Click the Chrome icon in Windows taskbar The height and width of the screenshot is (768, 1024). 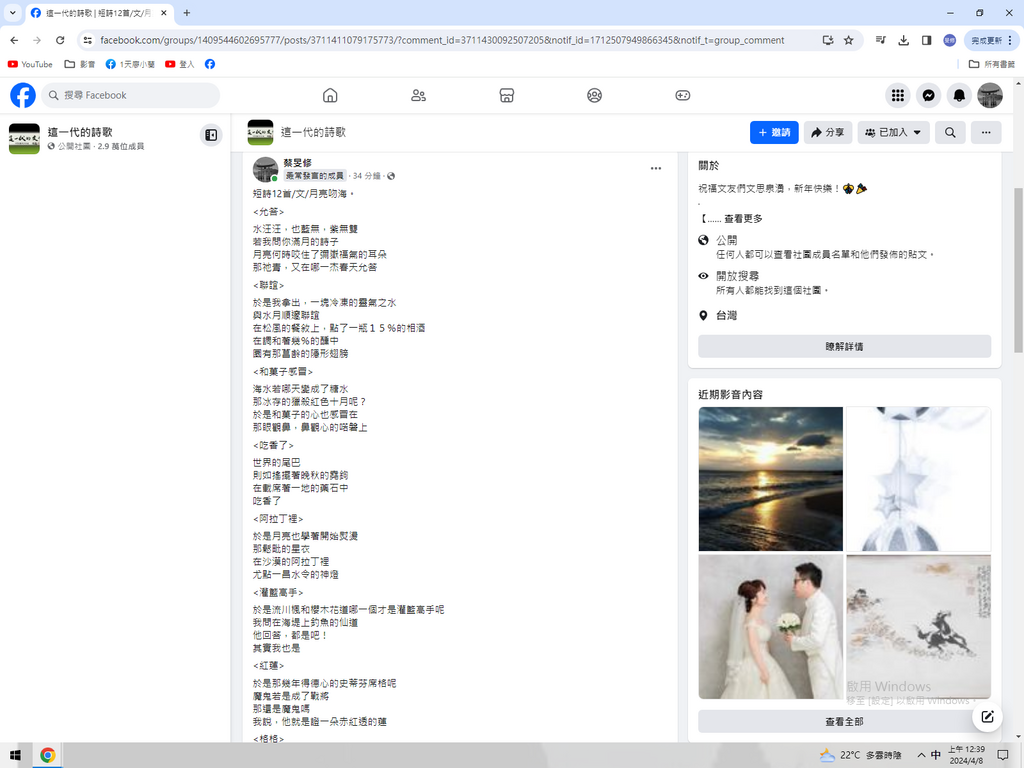47,755
